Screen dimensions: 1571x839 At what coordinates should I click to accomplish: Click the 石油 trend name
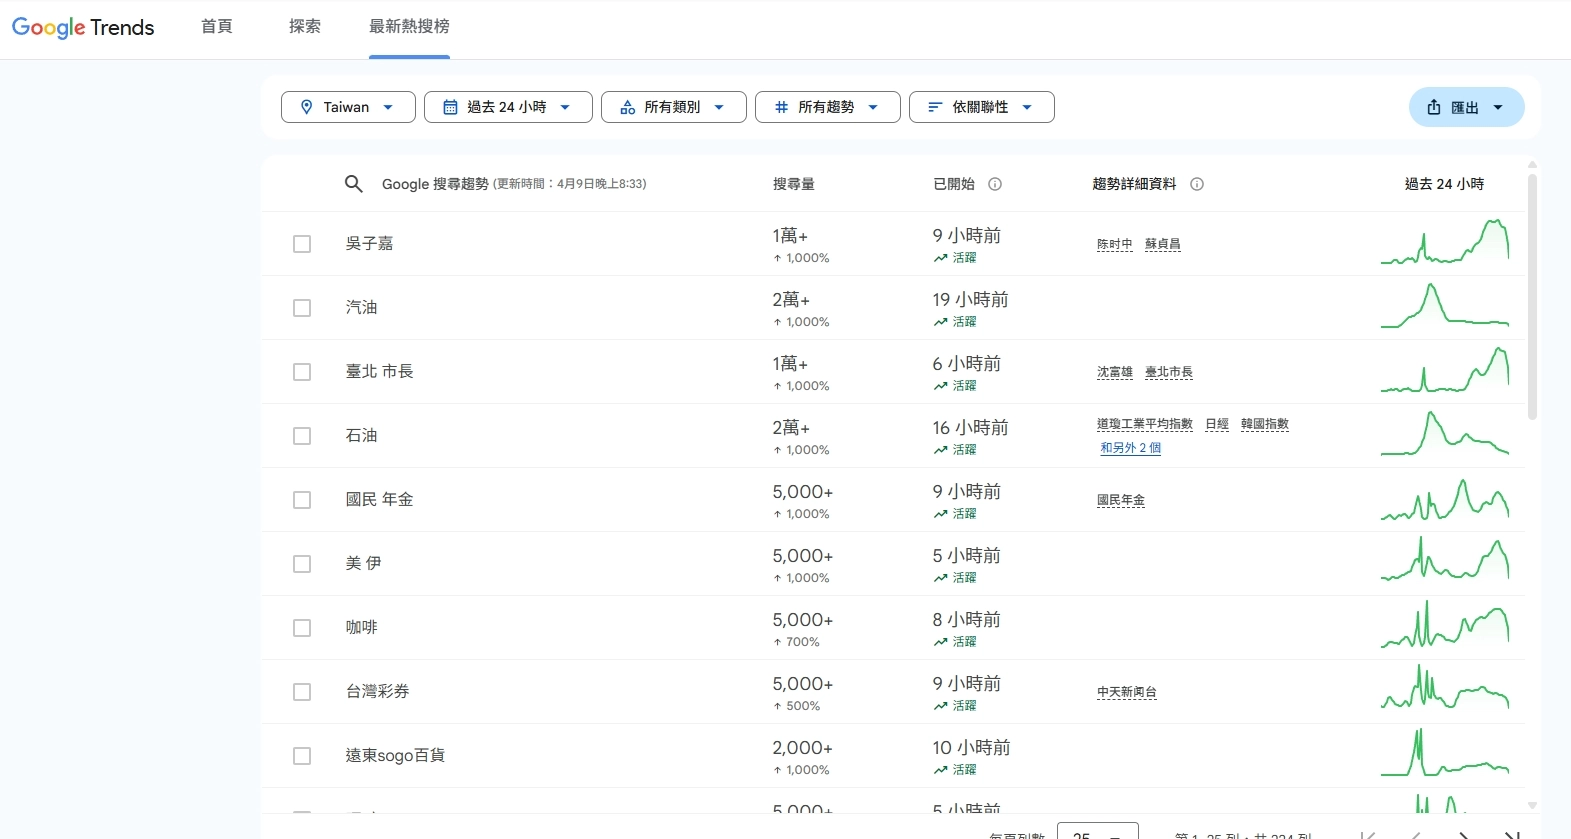click(362, 436)
